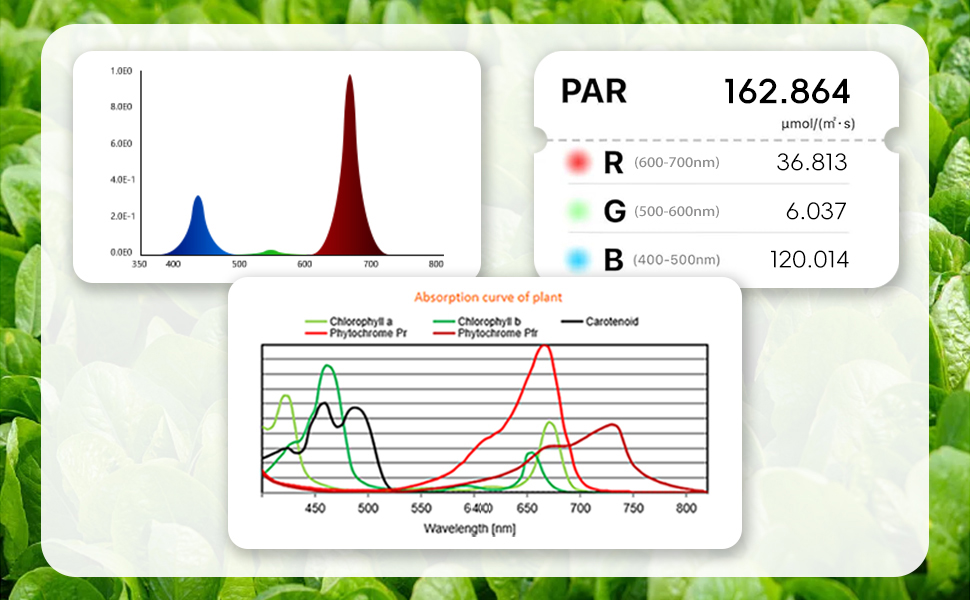Click the 8.0E0 y-axis label
Image resolution: width=970 pixels, height=600 pixels.
click(121, 107)
